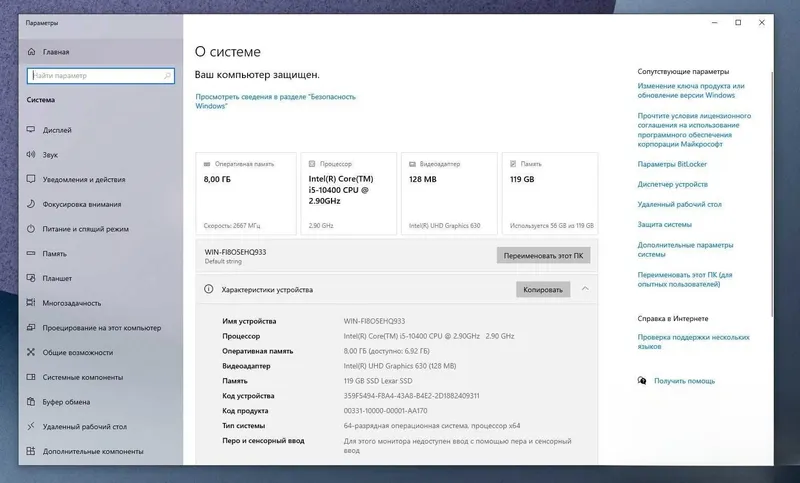Collapse the Характеристики устройства section chevron
Screen dimensions: 800x483
585,289
